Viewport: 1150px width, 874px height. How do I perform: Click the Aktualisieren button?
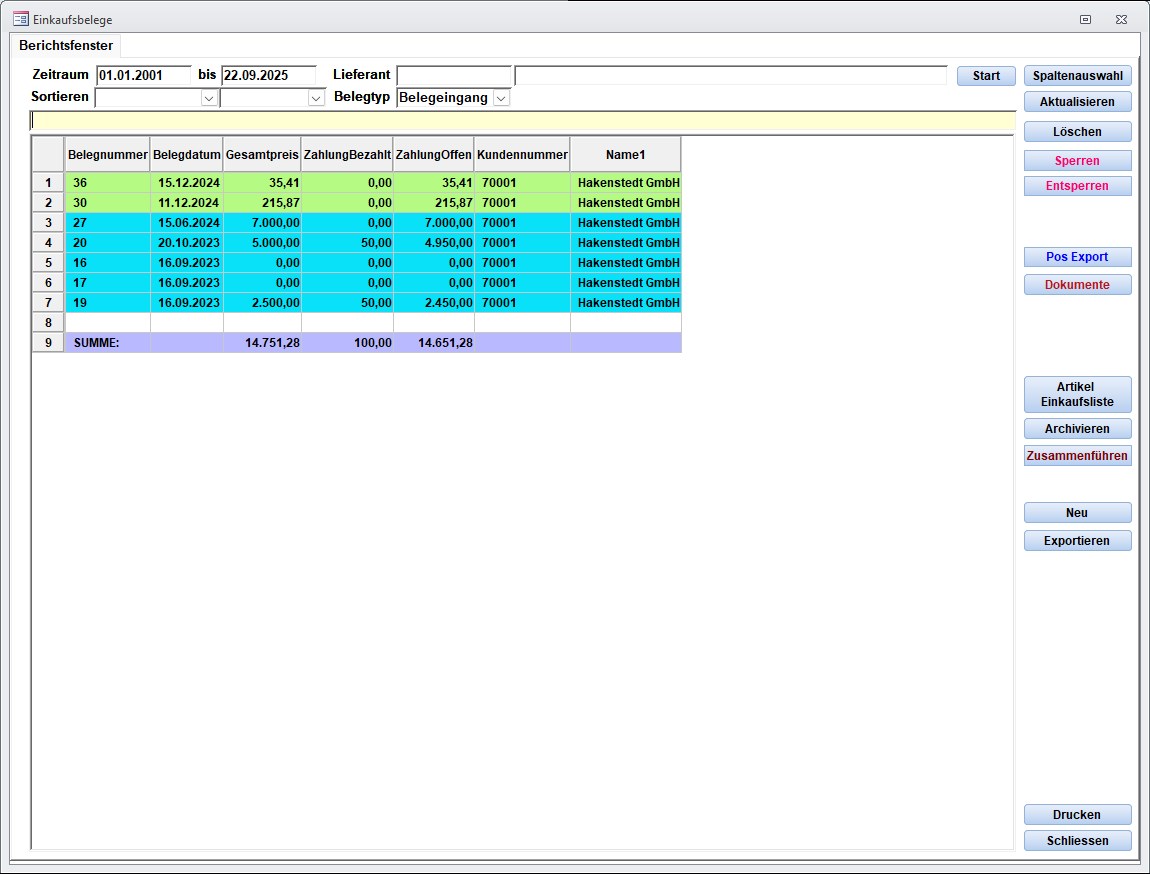[x=1077, y=102]
